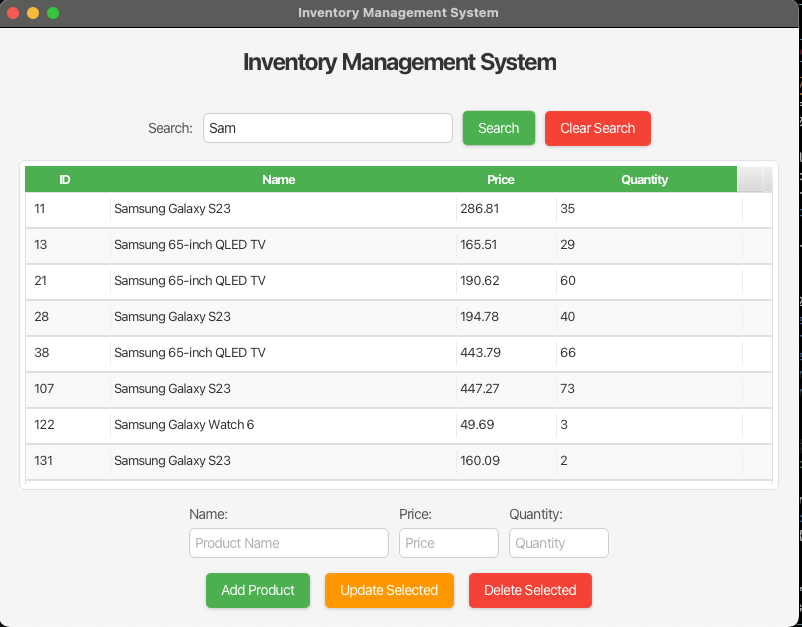Click the red Clear Search button
802x627 pixels.
tap(597, 128)
